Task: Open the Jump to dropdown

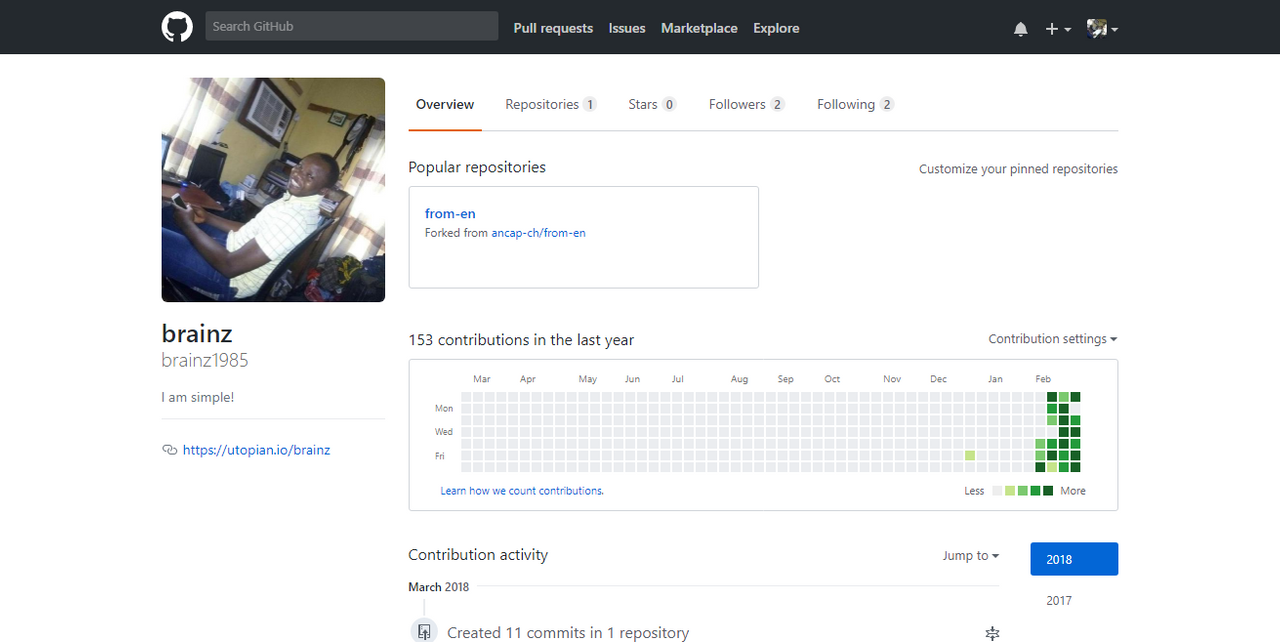Action: pyautogui.click(x=970, y=555)
